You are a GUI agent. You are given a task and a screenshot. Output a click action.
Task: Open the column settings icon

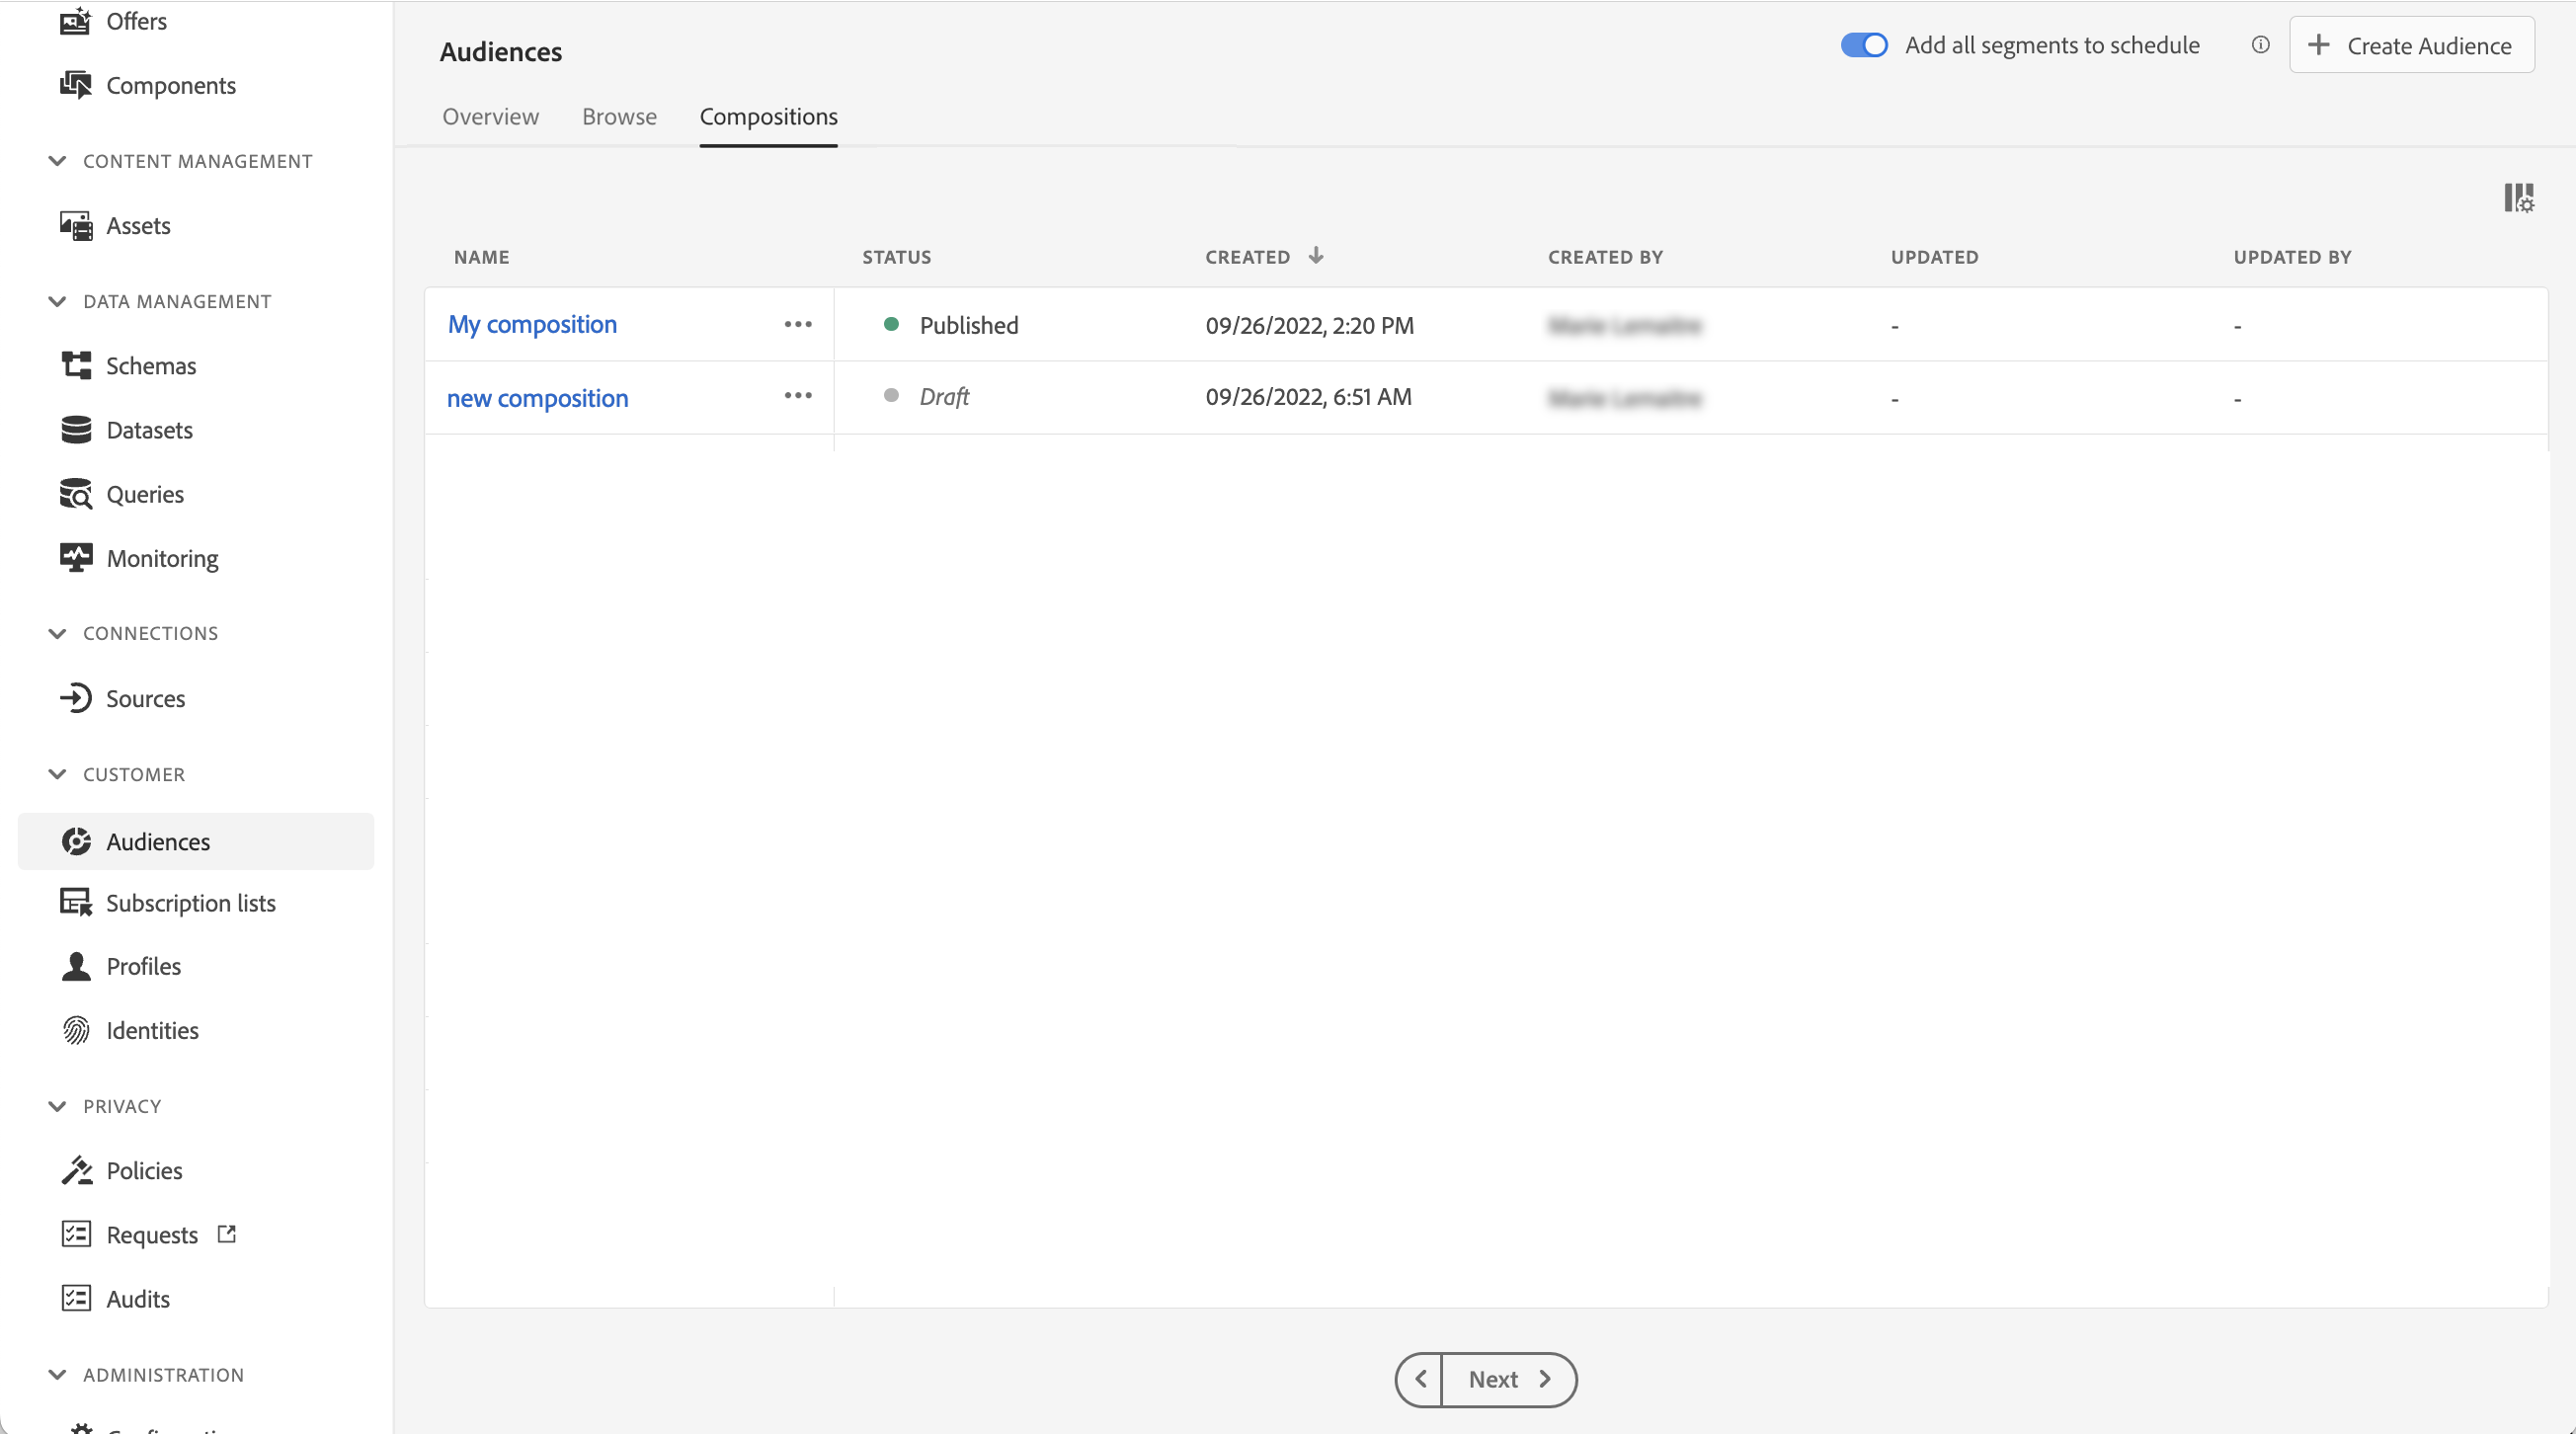point(2518,197)
